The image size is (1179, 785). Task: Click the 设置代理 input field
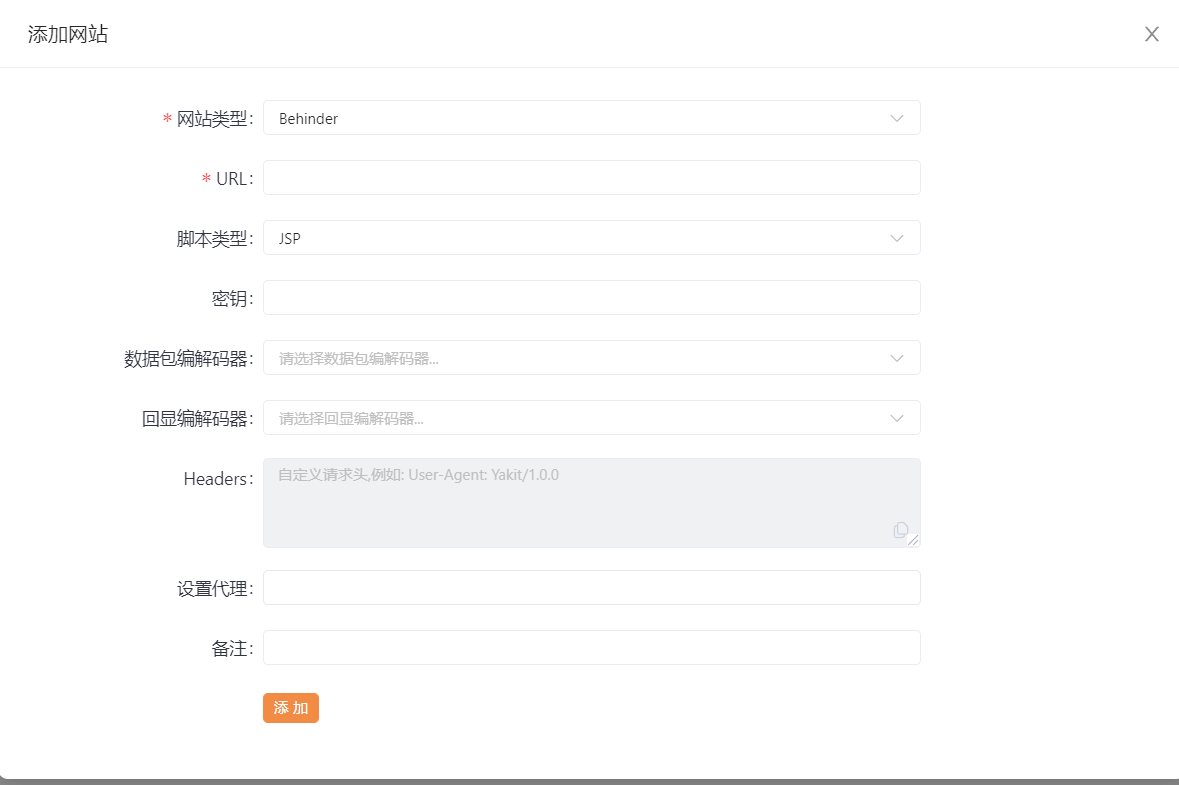pos(590,587)
